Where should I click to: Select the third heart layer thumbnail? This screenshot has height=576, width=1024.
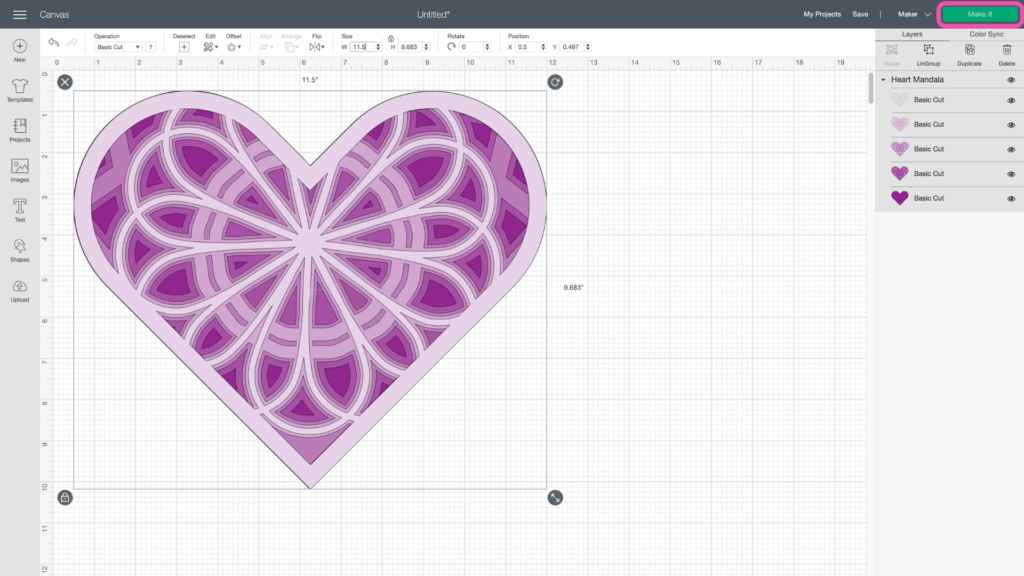(899, 149)
